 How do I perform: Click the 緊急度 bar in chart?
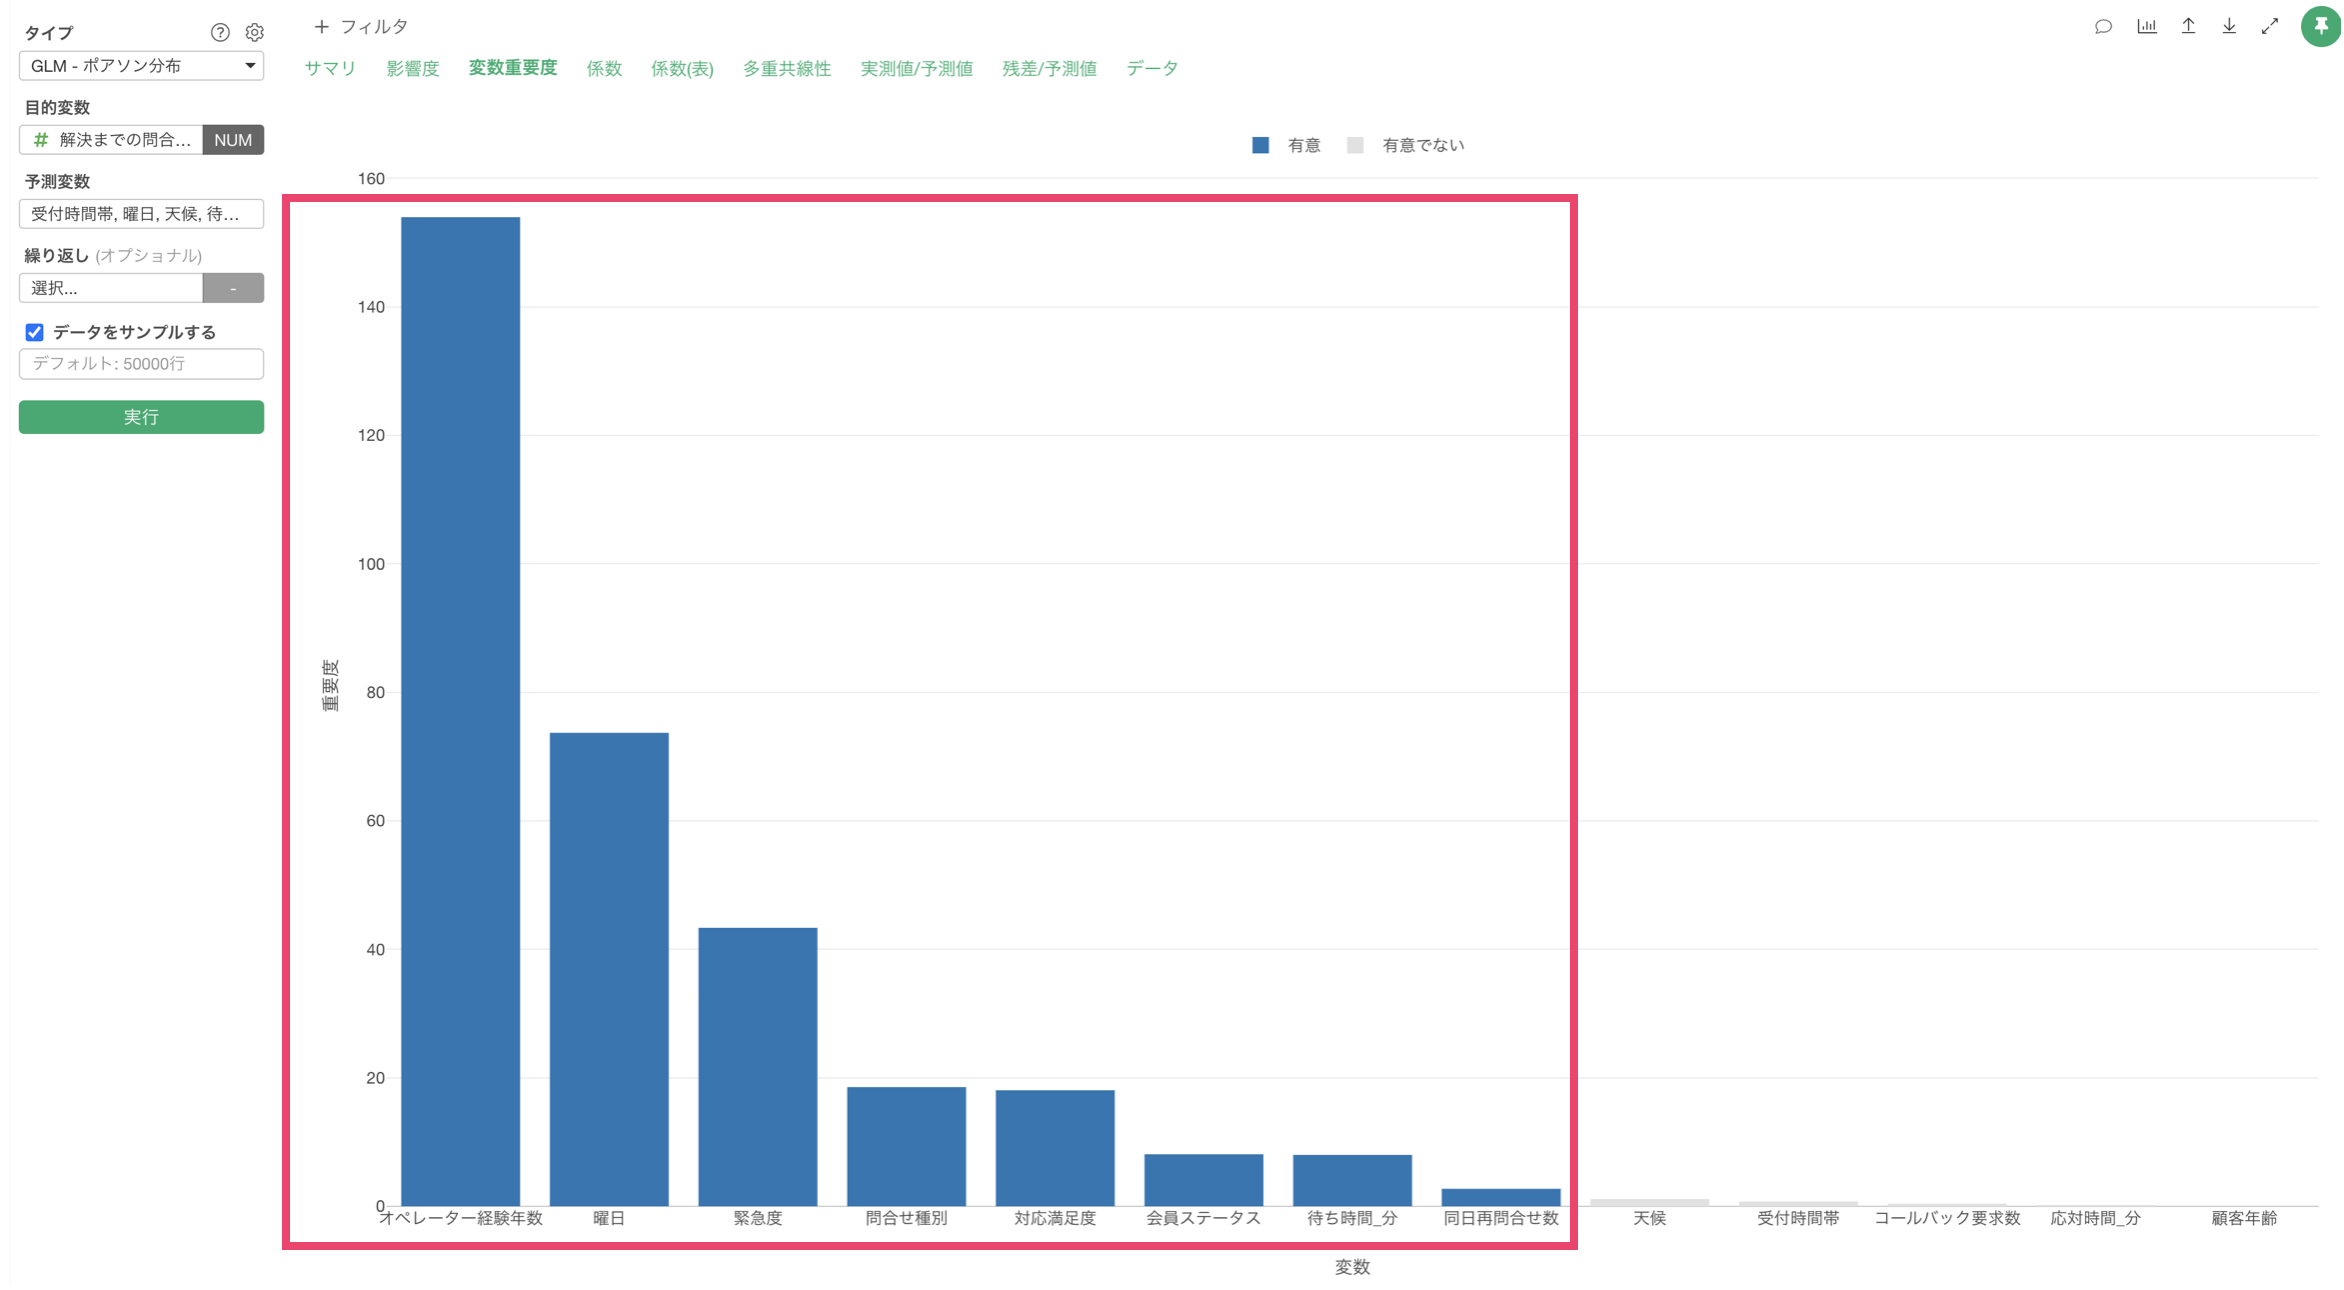point(758,1067)
